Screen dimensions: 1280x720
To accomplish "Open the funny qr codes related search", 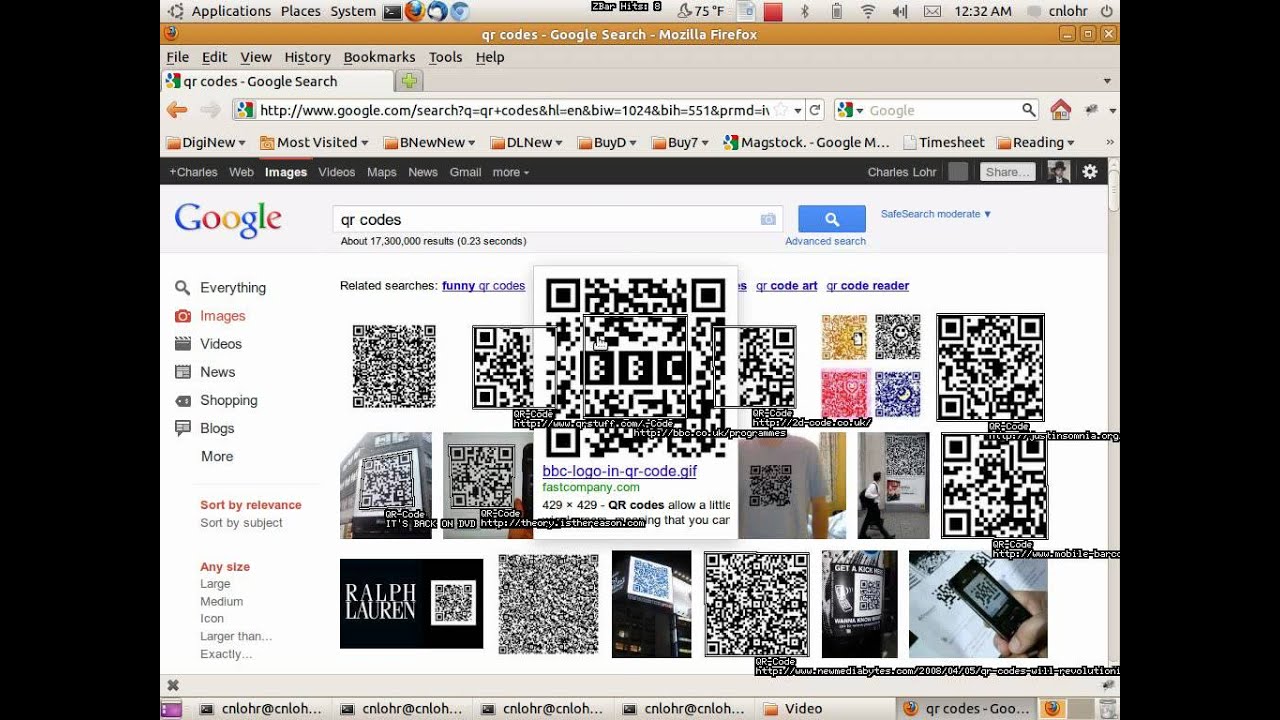I will point(483,286).
